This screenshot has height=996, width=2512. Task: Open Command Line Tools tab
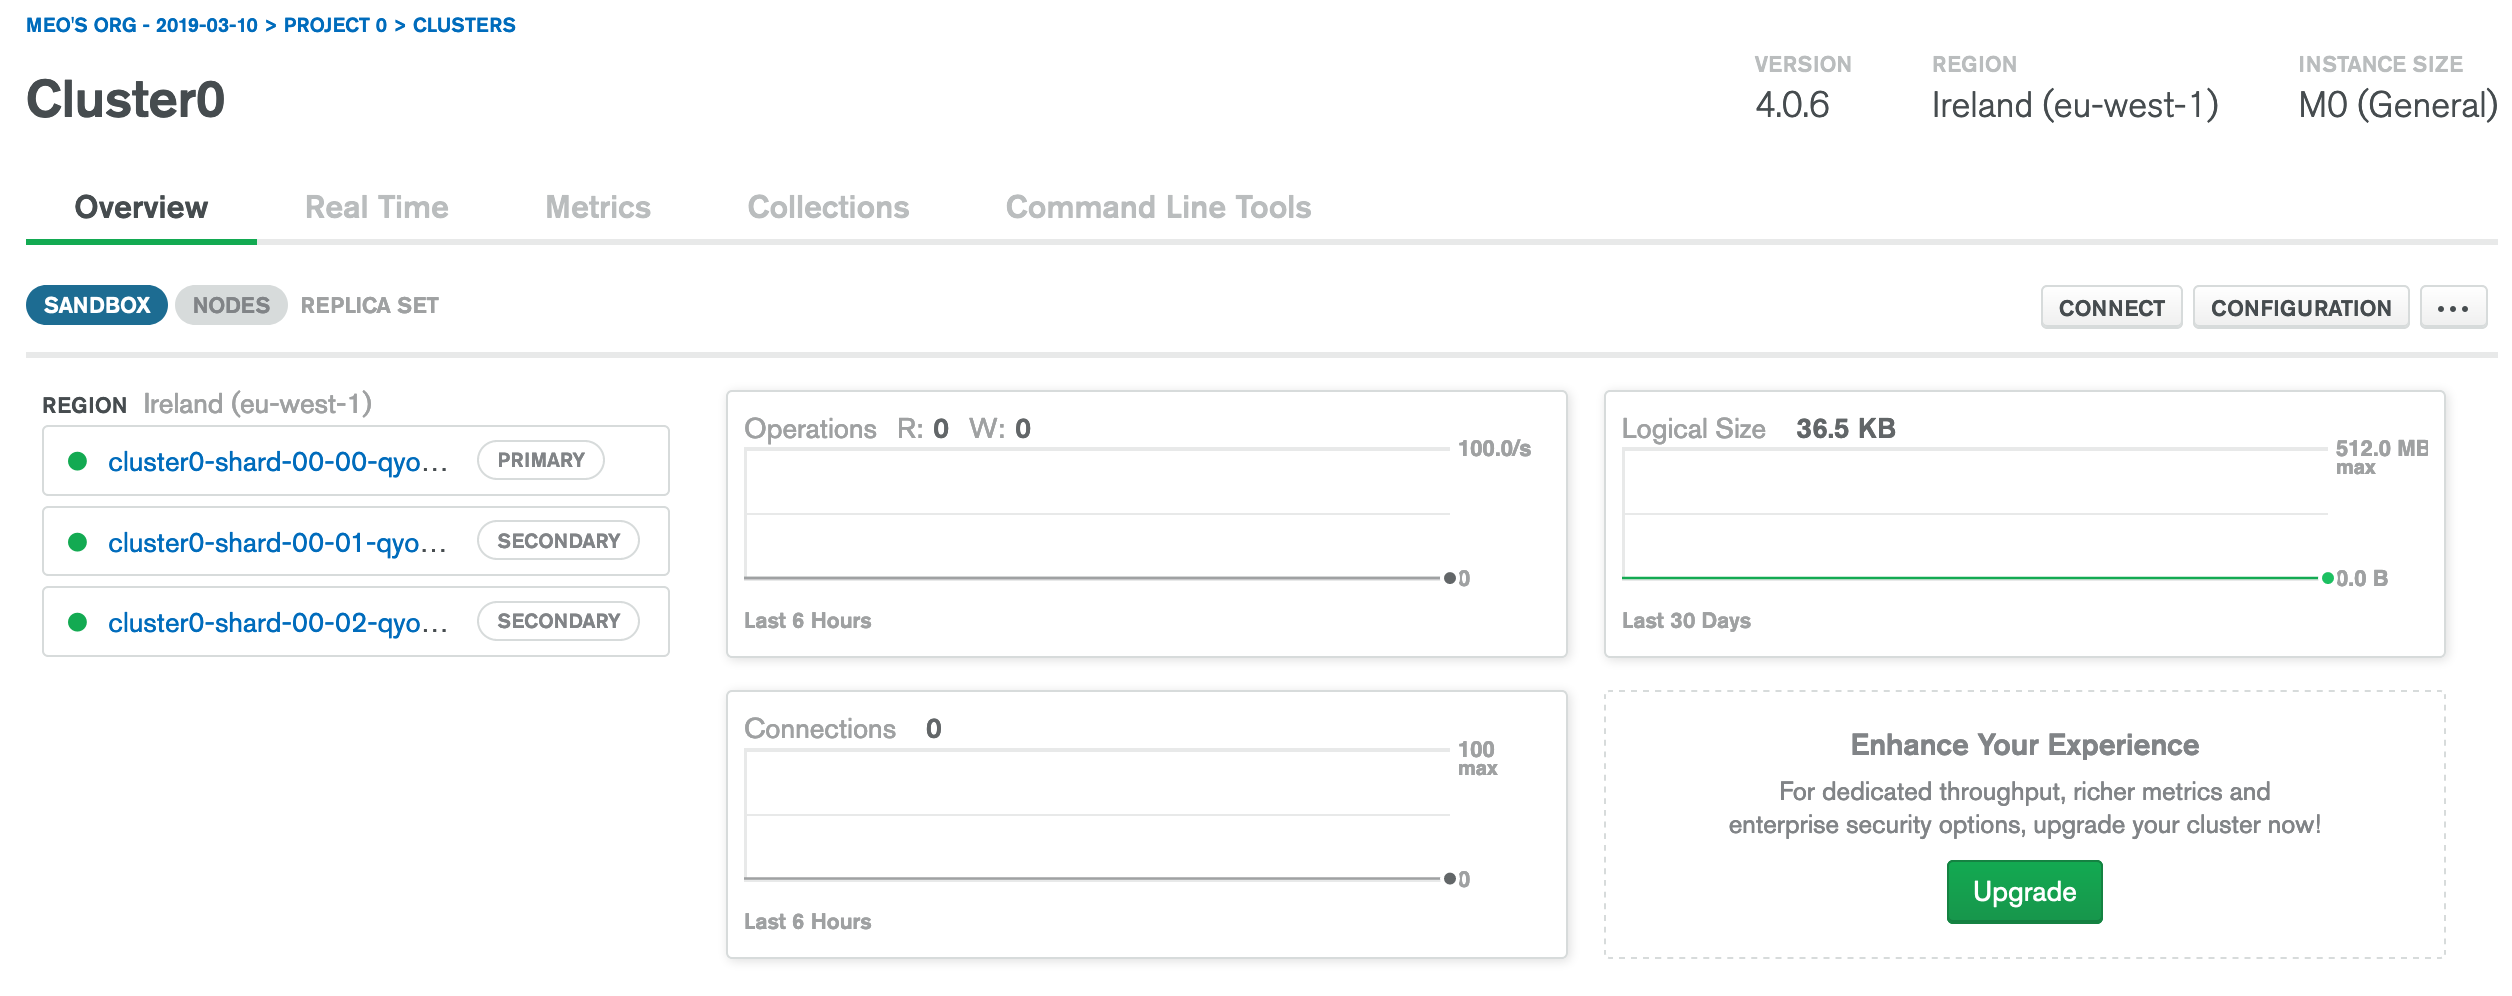(1158, 207)
